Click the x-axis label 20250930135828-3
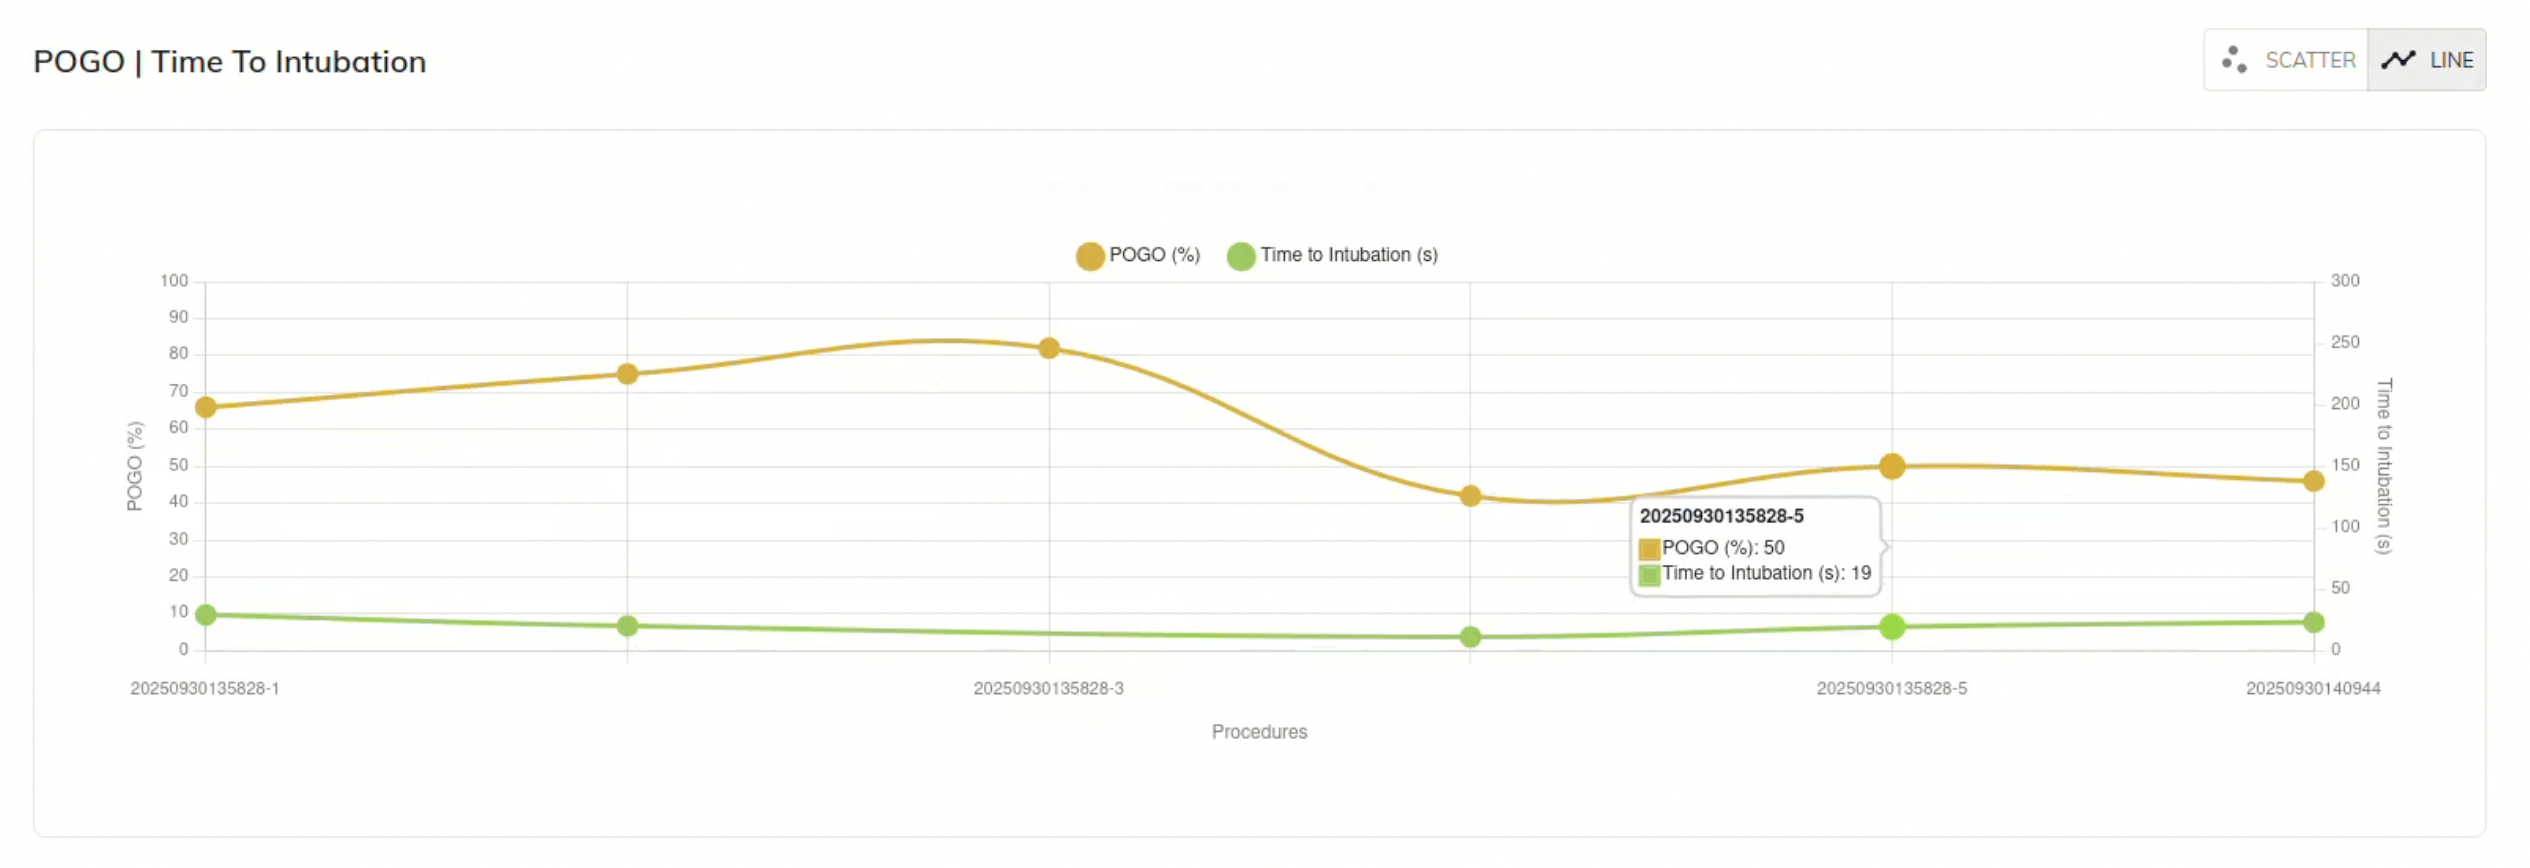Image resolution: width=2530 pixels, height=868 pixels. pos(1048,689)
